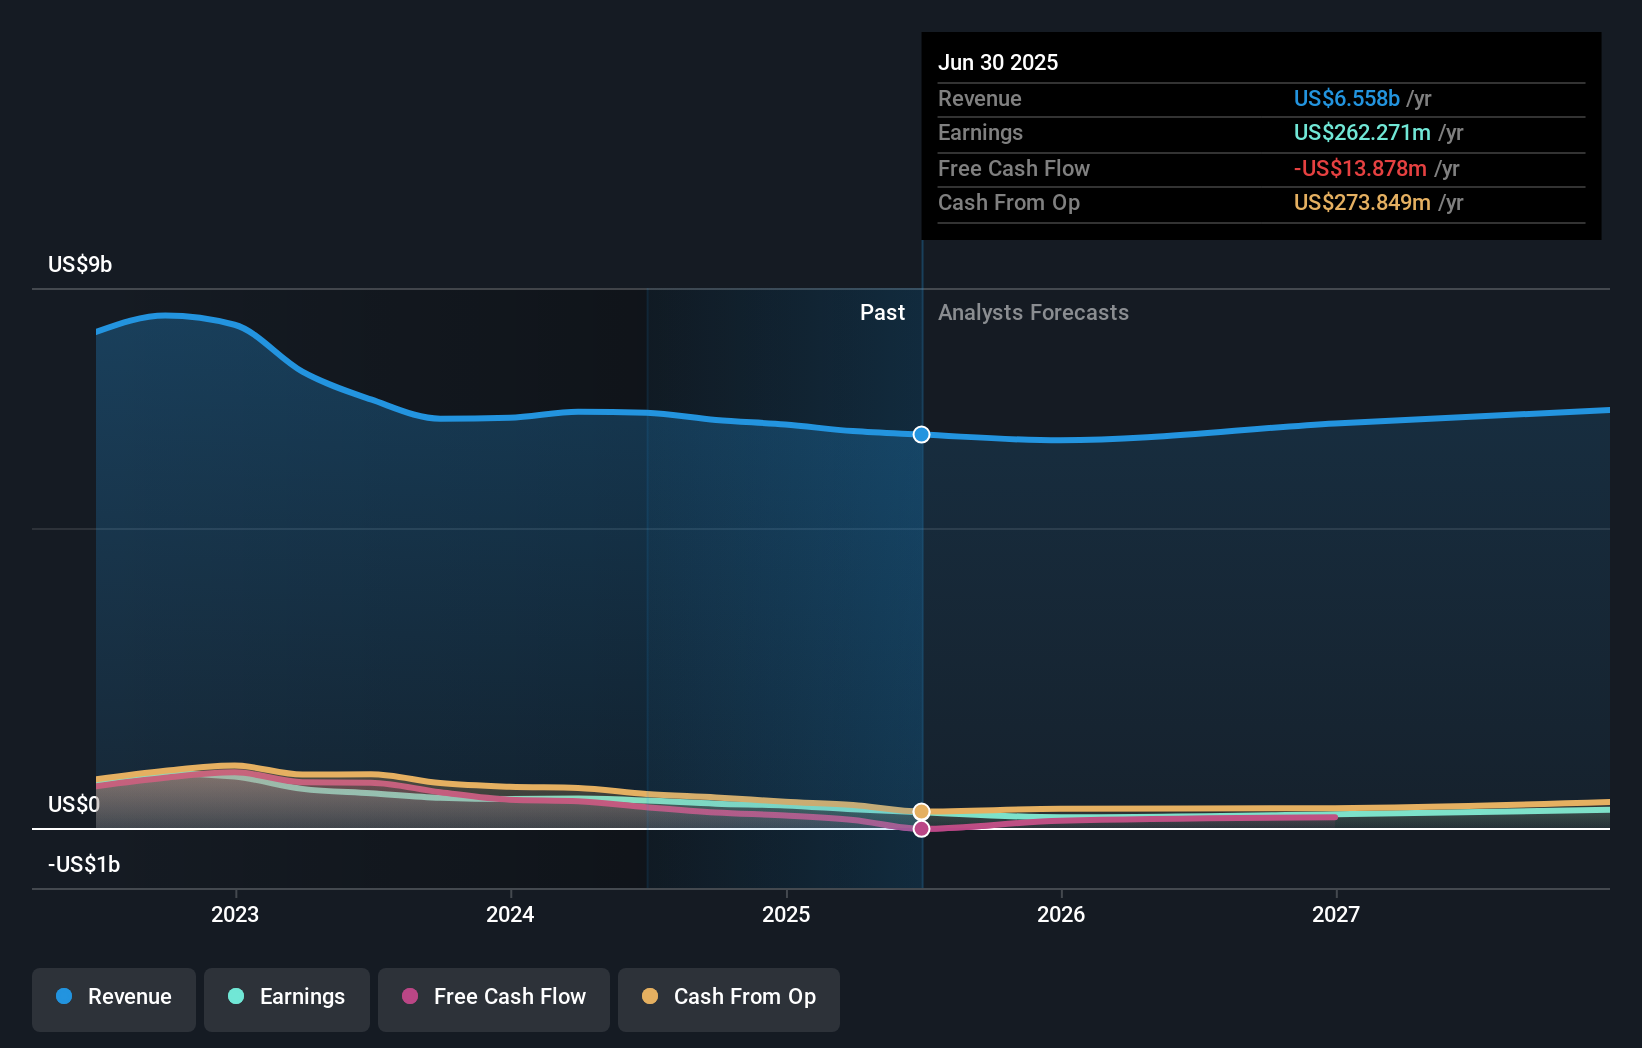Click the Revenue row label in tooltip

click(980, 98)
